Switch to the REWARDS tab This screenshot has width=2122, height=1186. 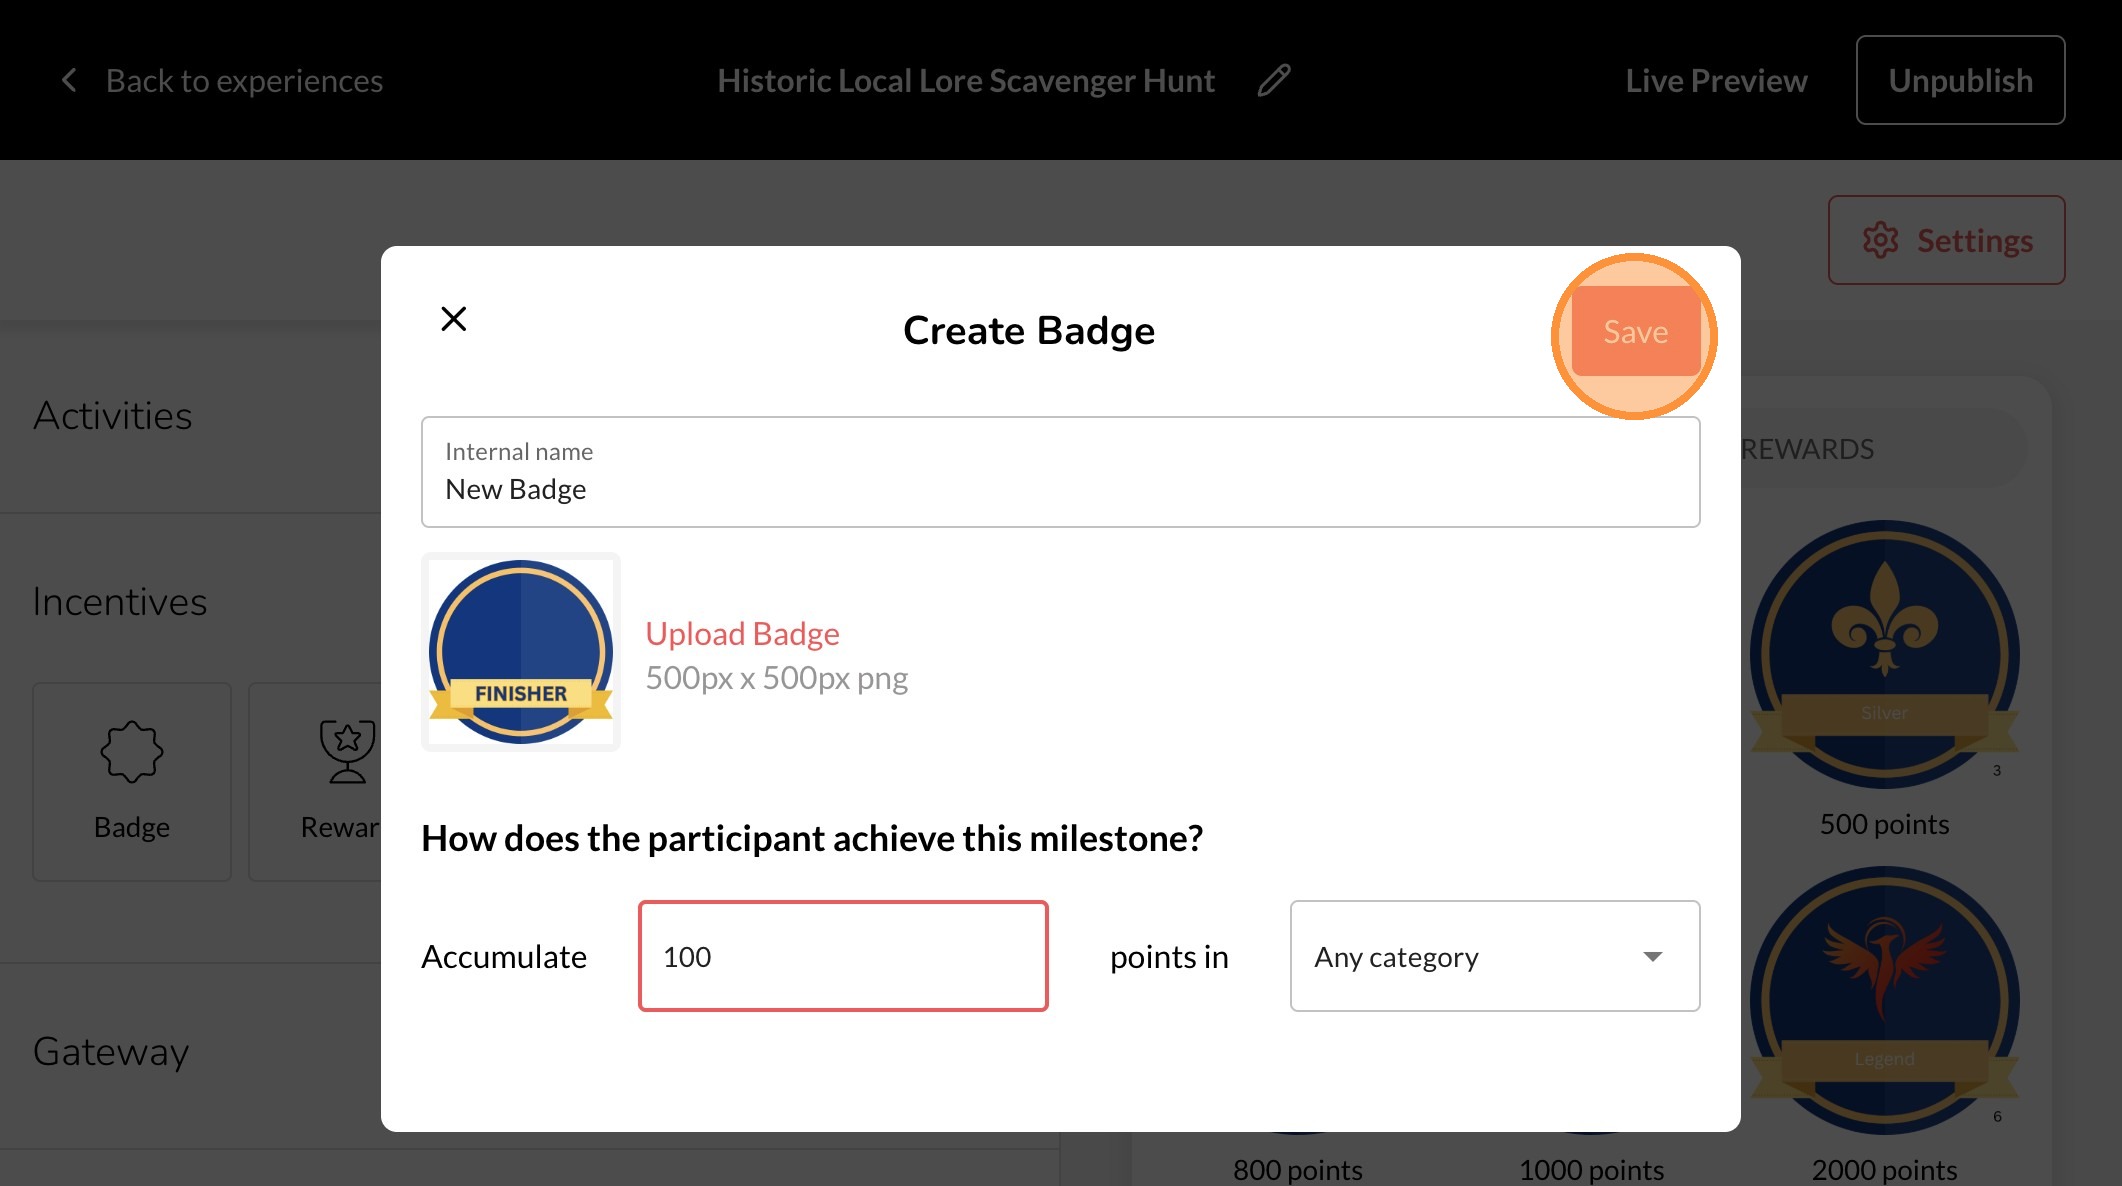[x=1808, y=449]
